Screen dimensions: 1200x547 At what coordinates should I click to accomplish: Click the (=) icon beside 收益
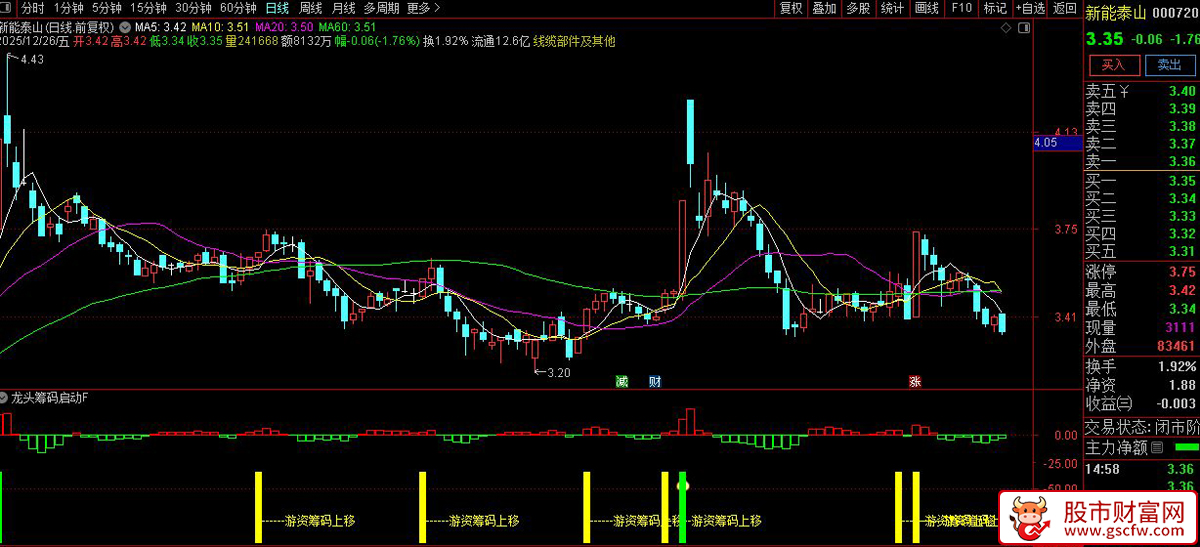click(x=1125, y=403)
